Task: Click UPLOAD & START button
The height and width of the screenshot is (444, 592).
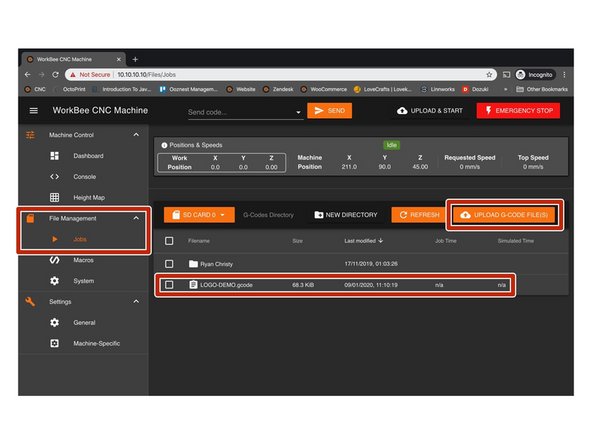Action: tap(430, 111)
